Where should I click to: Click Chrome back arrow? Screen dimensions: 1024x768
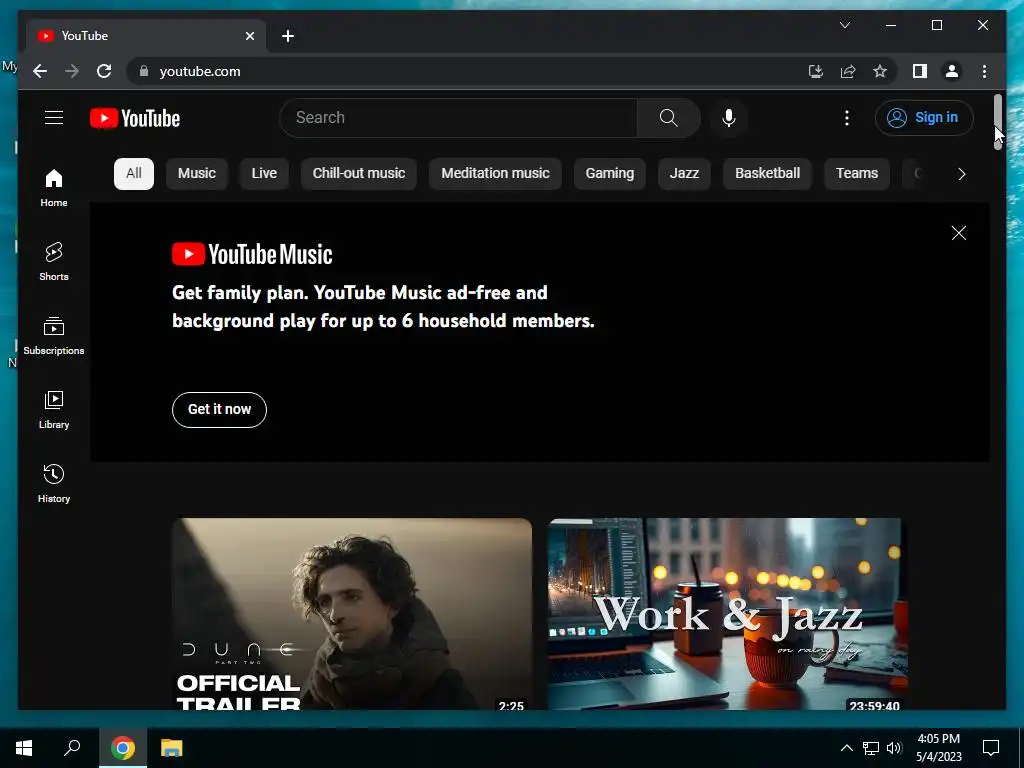(40, 71)
